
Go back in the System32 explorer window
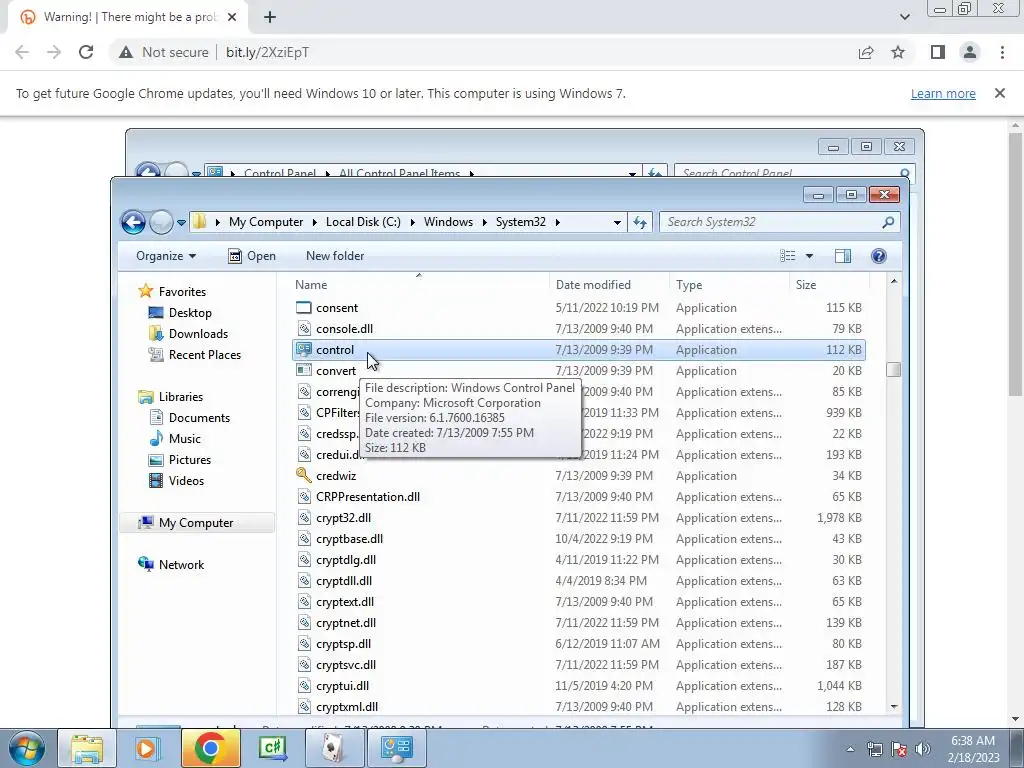point(133,222)
